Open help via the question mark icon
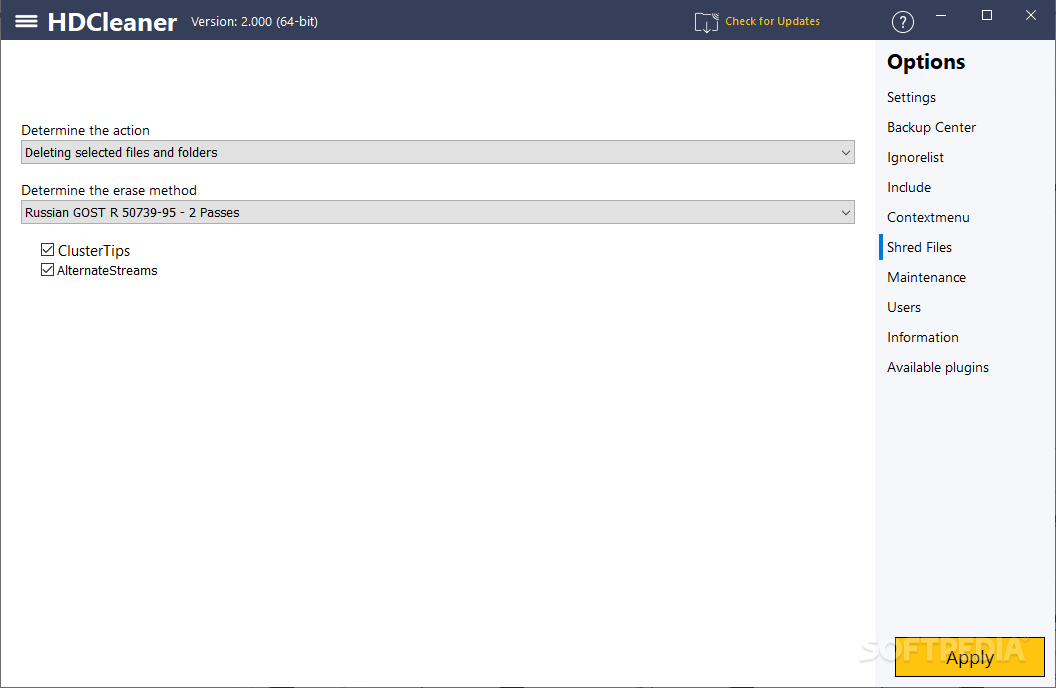Viewport: 1056px width, 688px height. point(902,22)
